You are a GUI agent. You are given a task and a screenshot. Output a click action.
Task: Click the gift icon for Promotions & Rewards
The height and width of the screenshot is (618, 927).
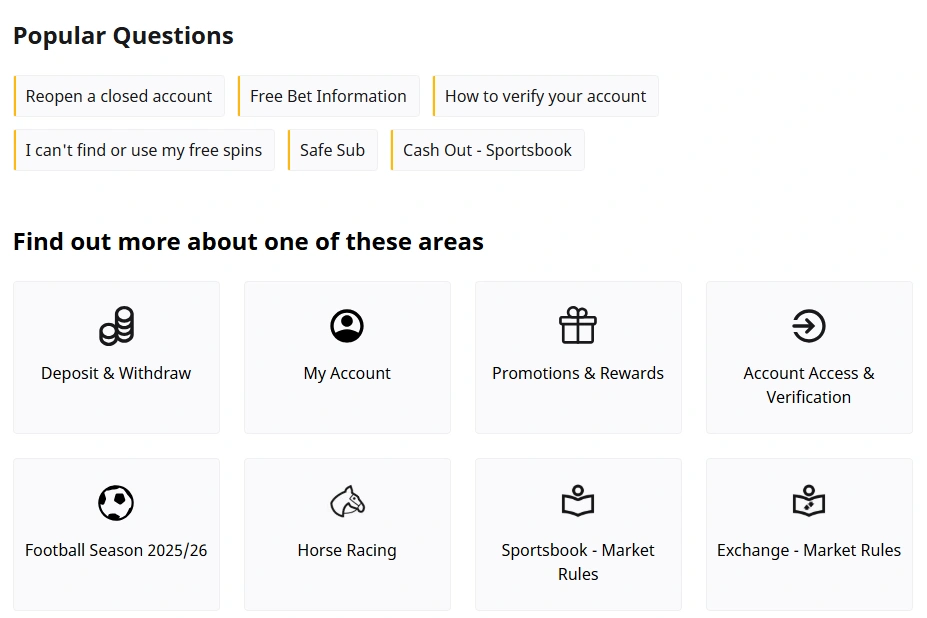(x=578, y=325)
